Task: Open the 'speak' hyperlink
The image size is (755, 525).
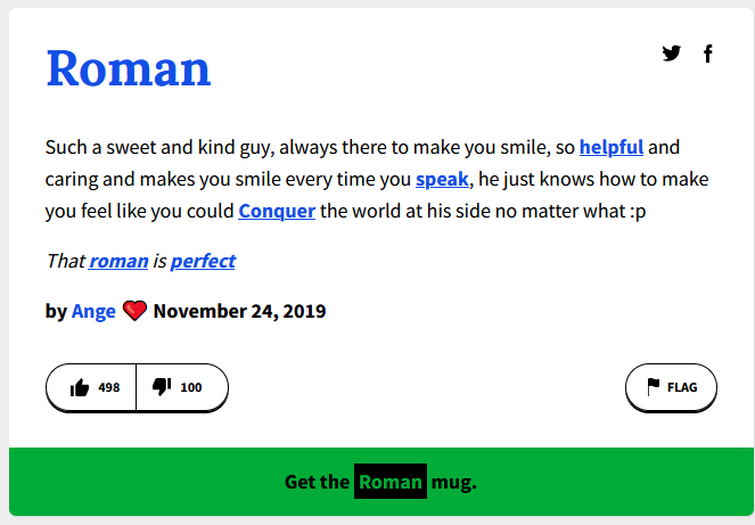Action: coord(442,179)
